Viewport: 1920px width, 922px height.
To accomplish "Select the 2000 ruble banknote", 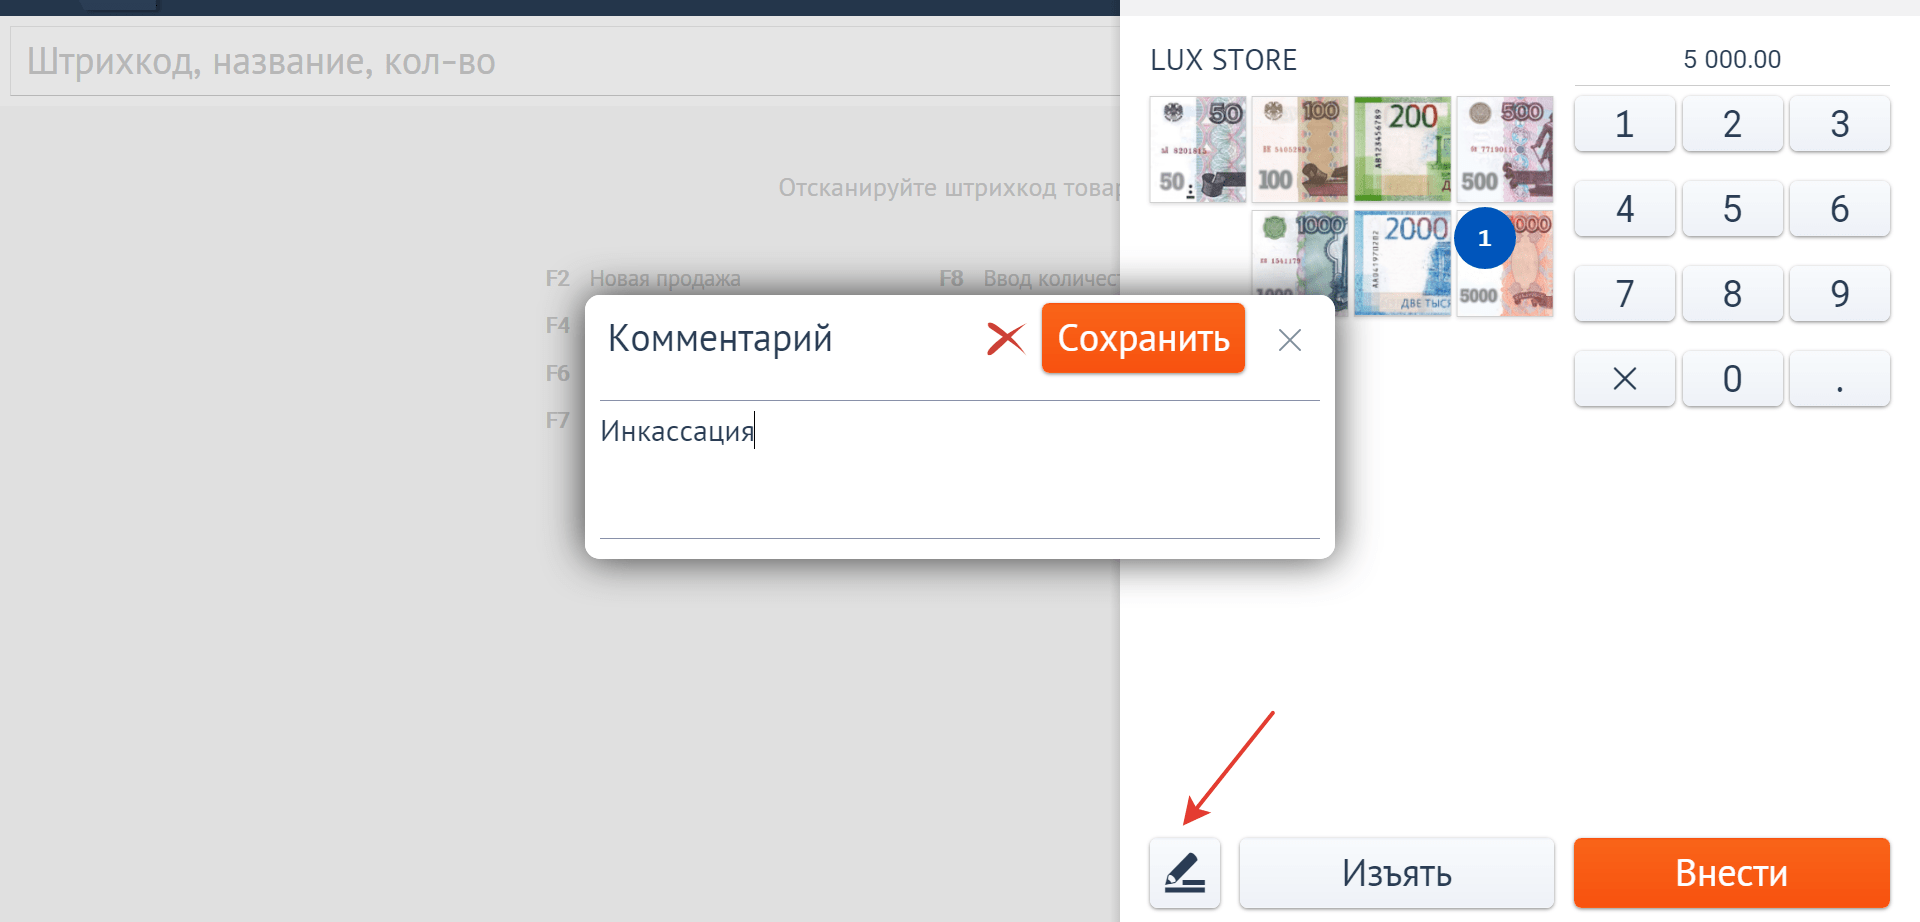I will coord(1402,264).
